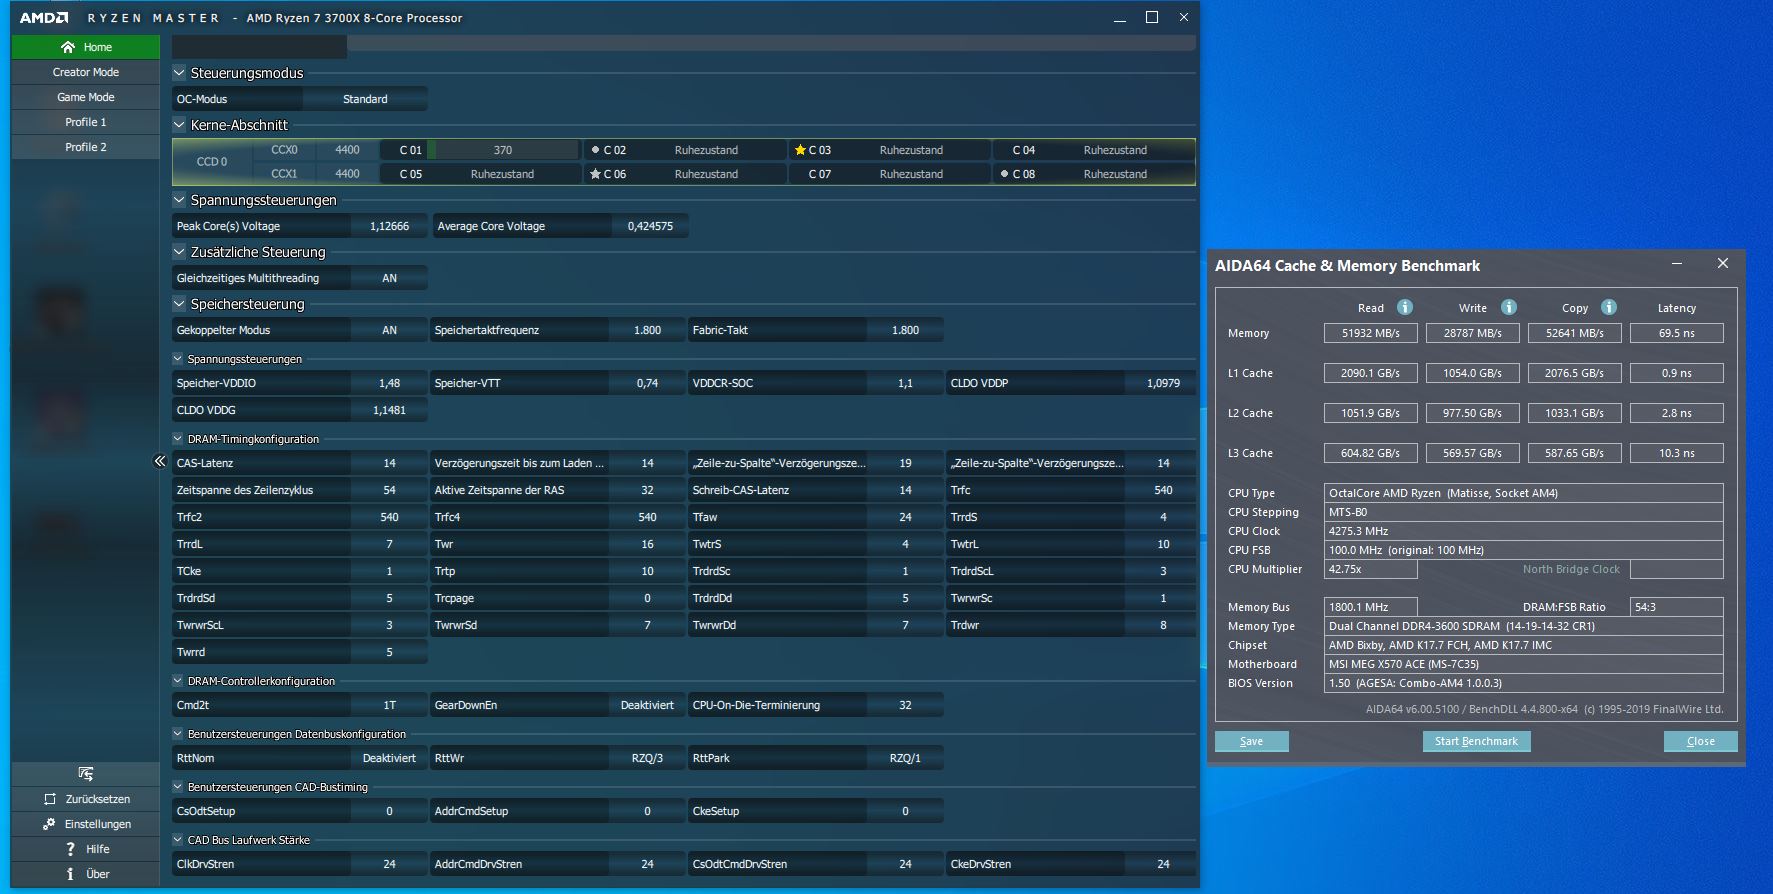
Task: Click Peak Core(s) Voltage 1,12666 value
Action: tap(390, 226)
